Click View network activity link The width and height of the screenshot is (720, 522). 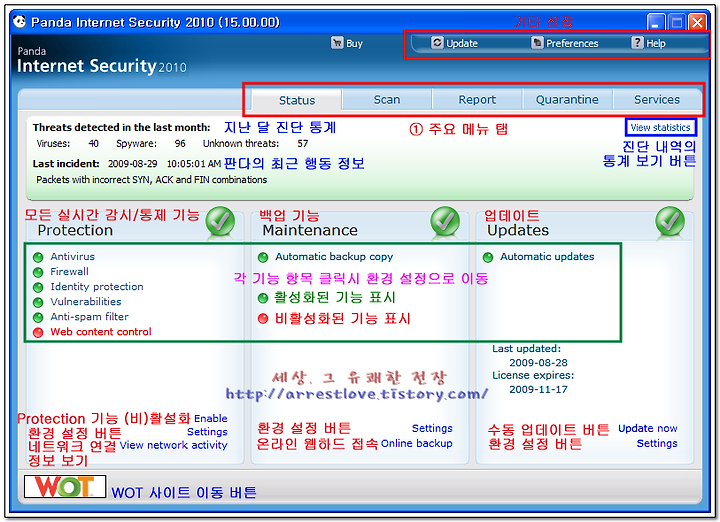[174, 445]
